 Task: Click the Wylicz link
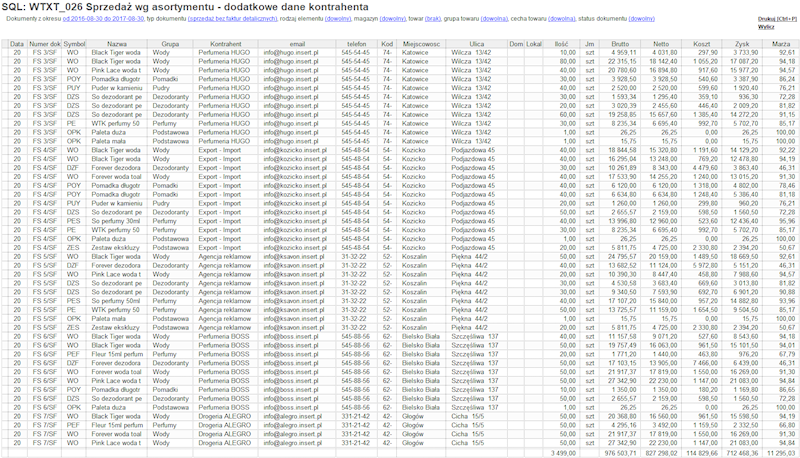point(765,27)
